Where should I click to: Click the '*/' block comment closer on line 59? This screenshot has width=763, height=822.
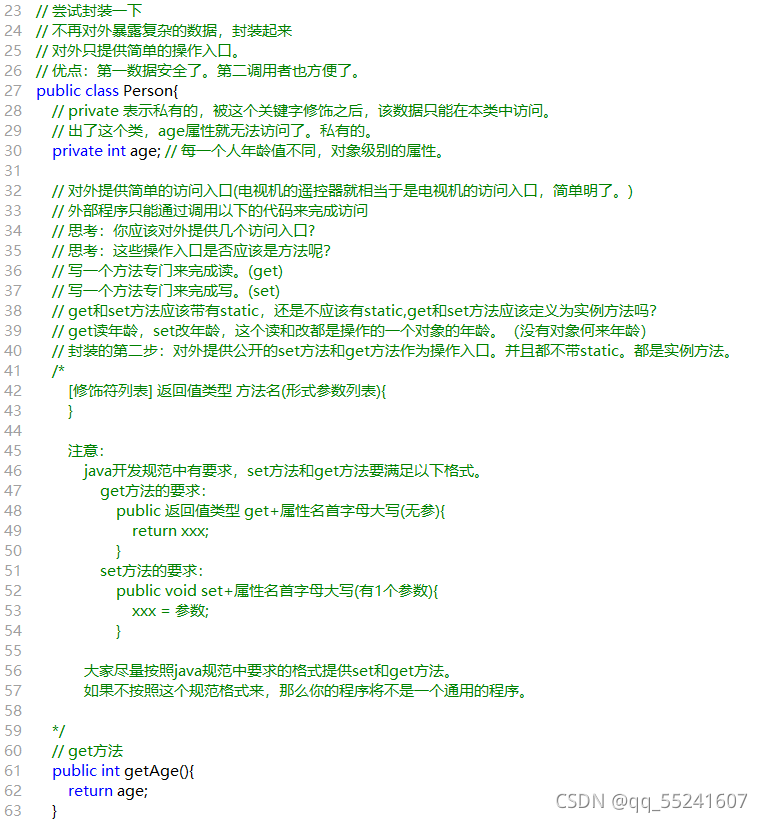click(x=59, y=731)
